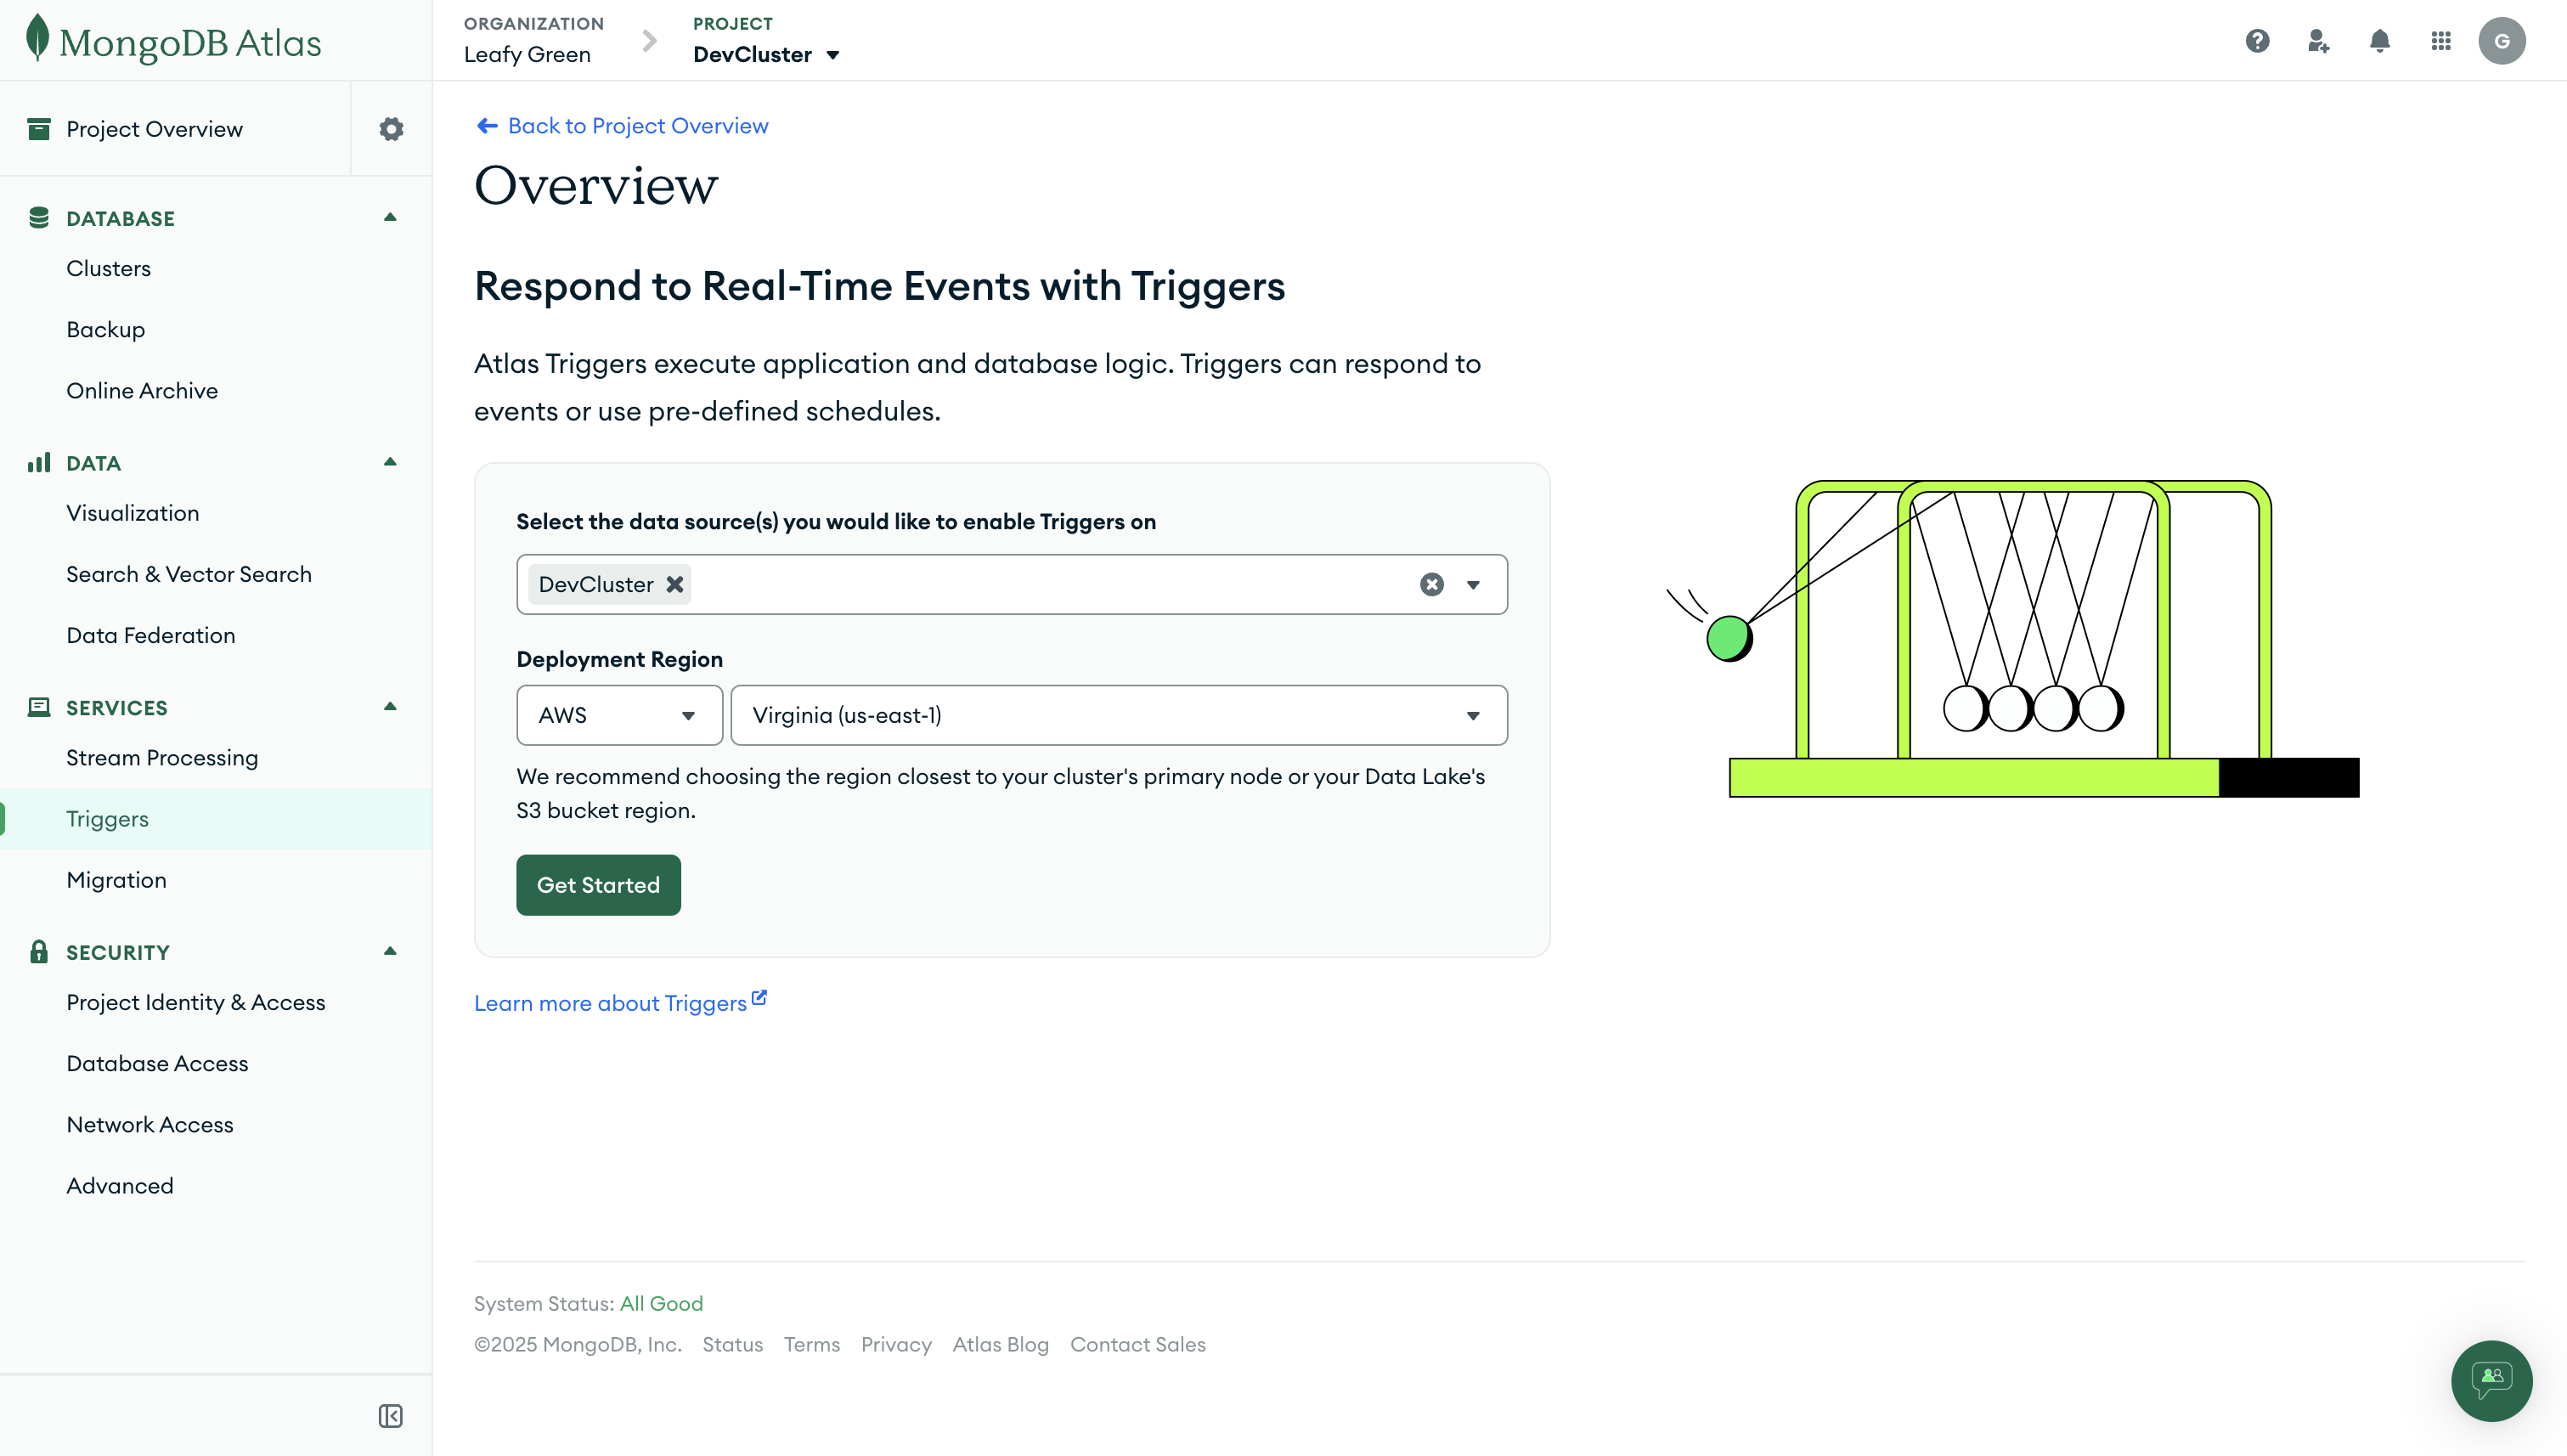The width and height of the screenshot is (2567, 1456).
Task: Open Network Access in sidebar
Action: point(150,1124)
